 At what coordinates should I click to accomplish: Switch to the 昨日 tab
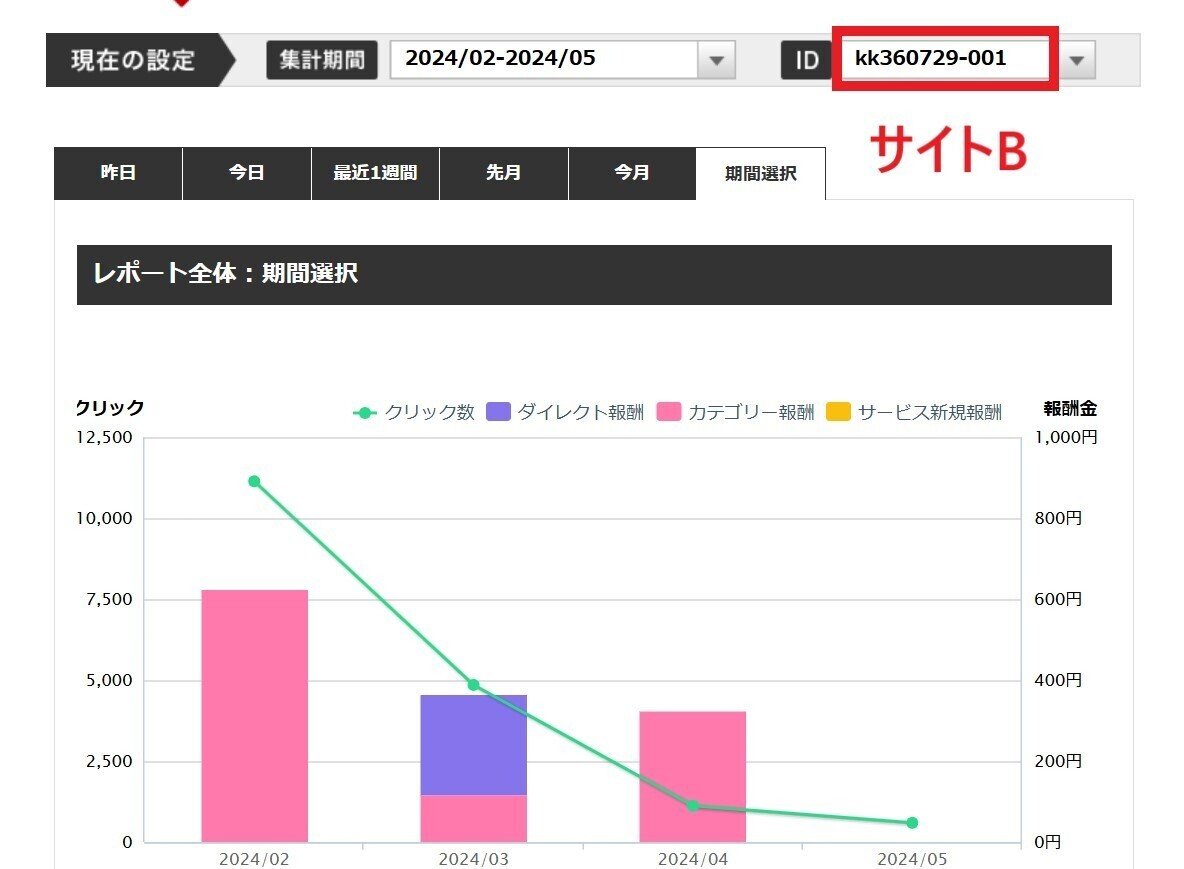coord(118,173)
